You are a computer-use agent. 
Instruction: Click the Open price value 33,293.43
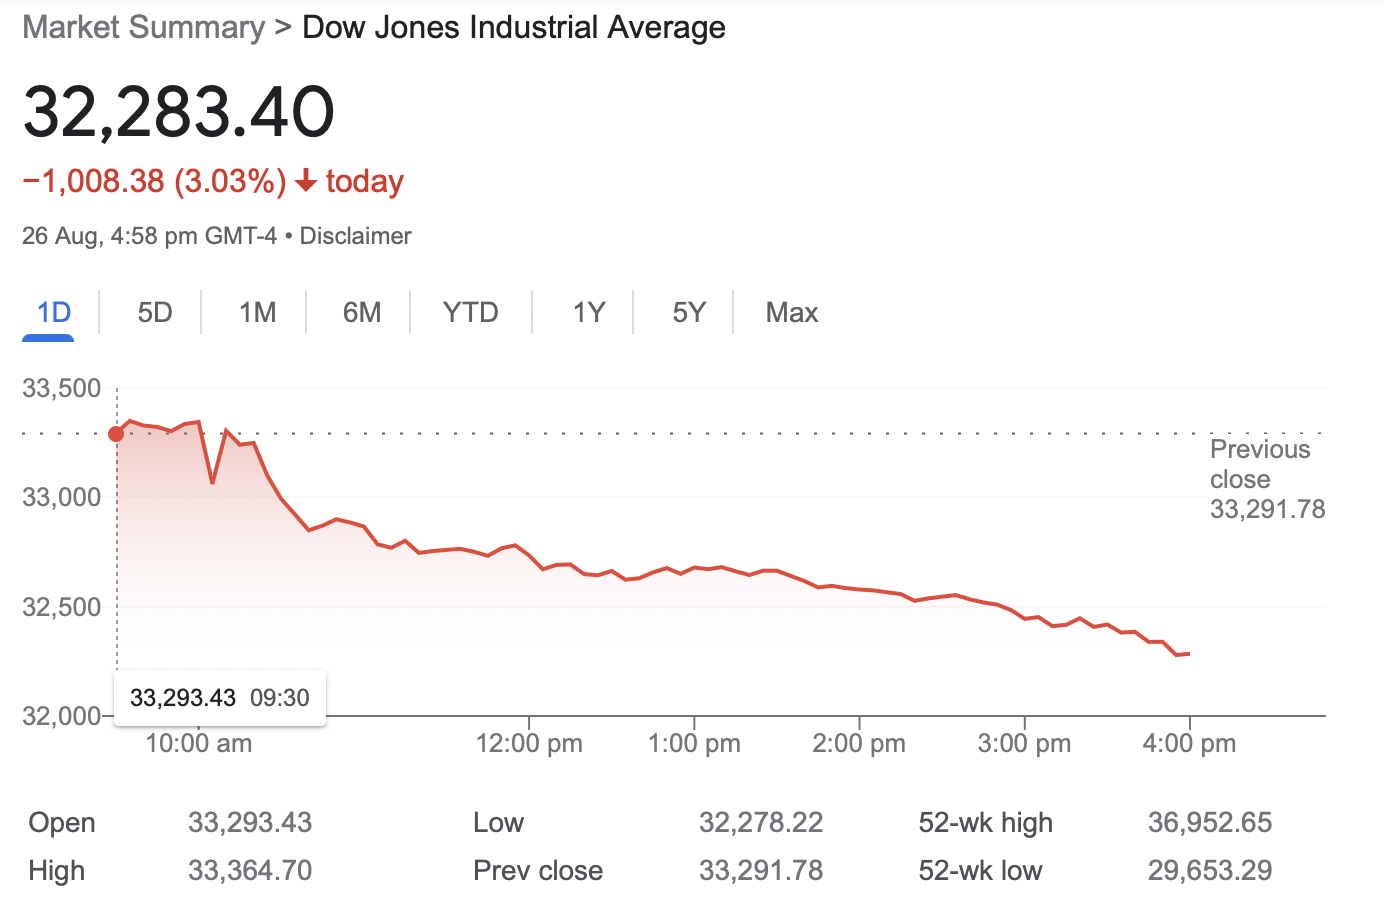250,823
